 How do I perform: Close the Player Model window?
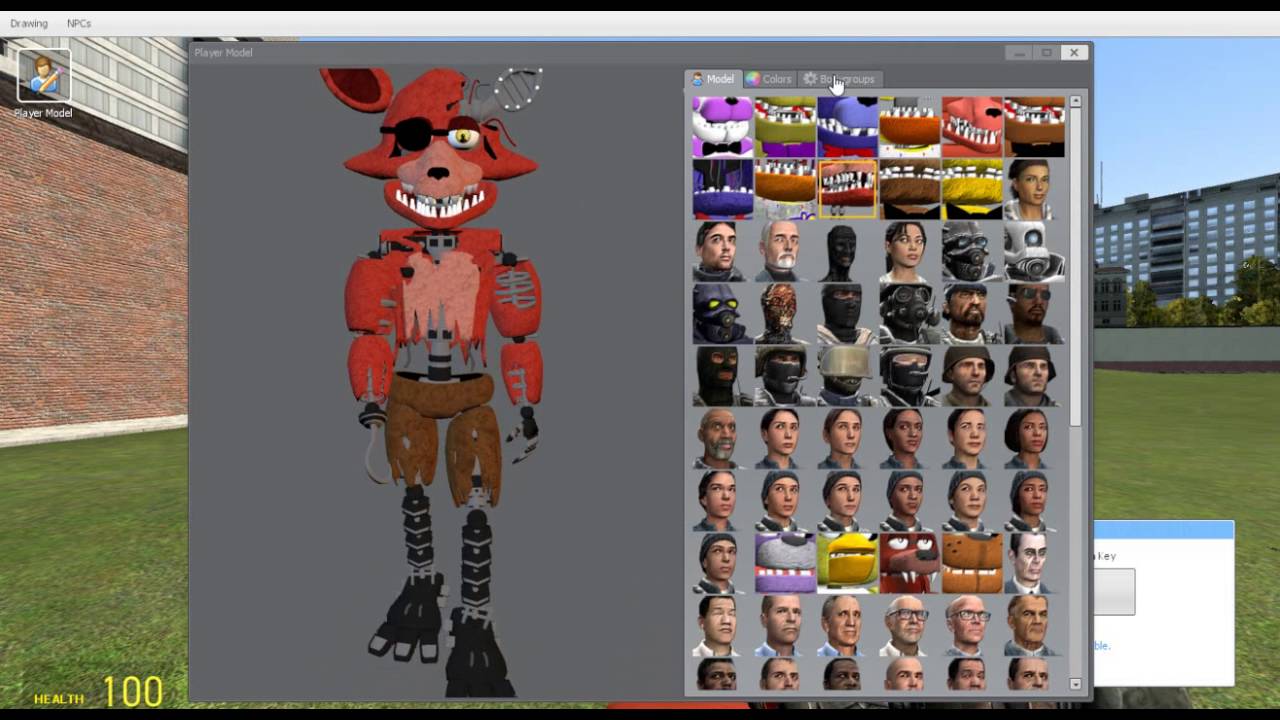(1074, 52)
